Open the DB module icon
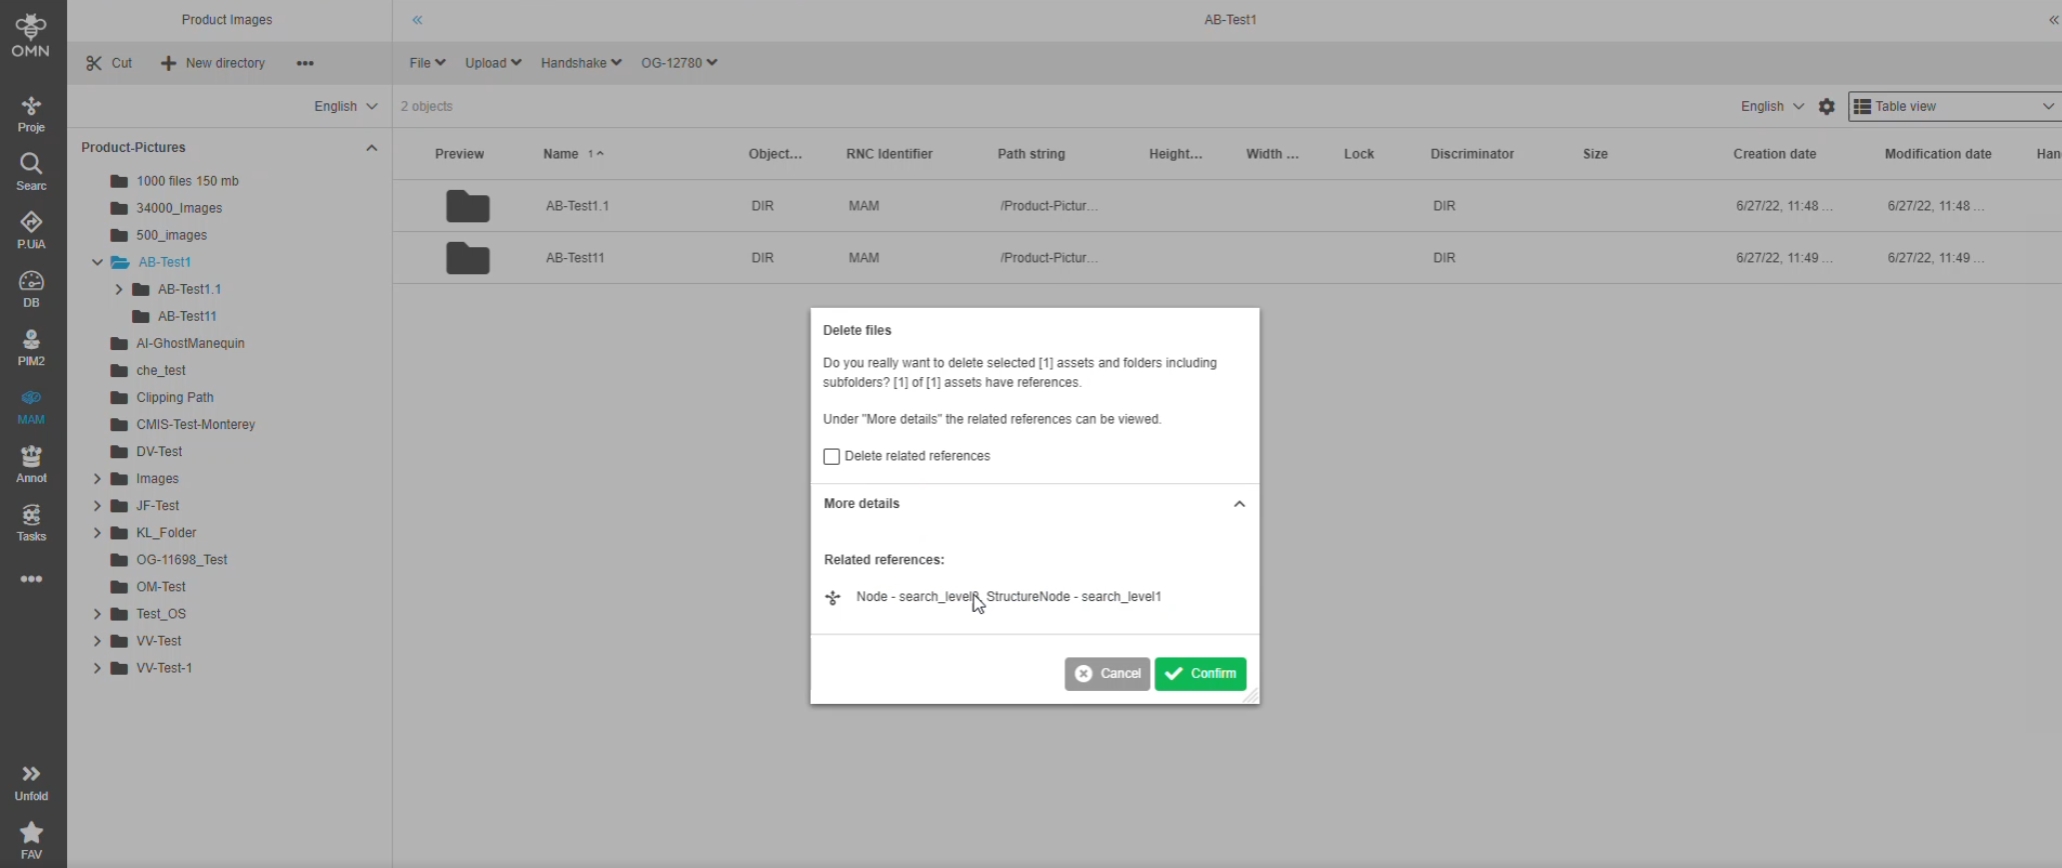Image resolution: width=2062 pixels, height=868 pixels. [x=31, y=288]
